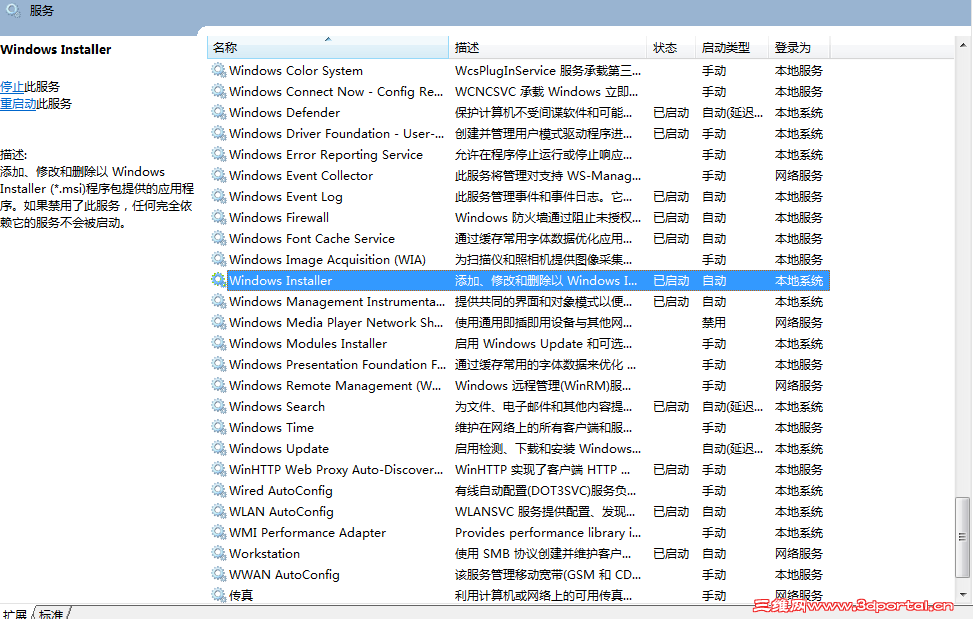Image resolution: width=973 pixels, height=619 pixels.
Task: Click the Wired AutoConfig service gear icon
Action: point(218,490)
